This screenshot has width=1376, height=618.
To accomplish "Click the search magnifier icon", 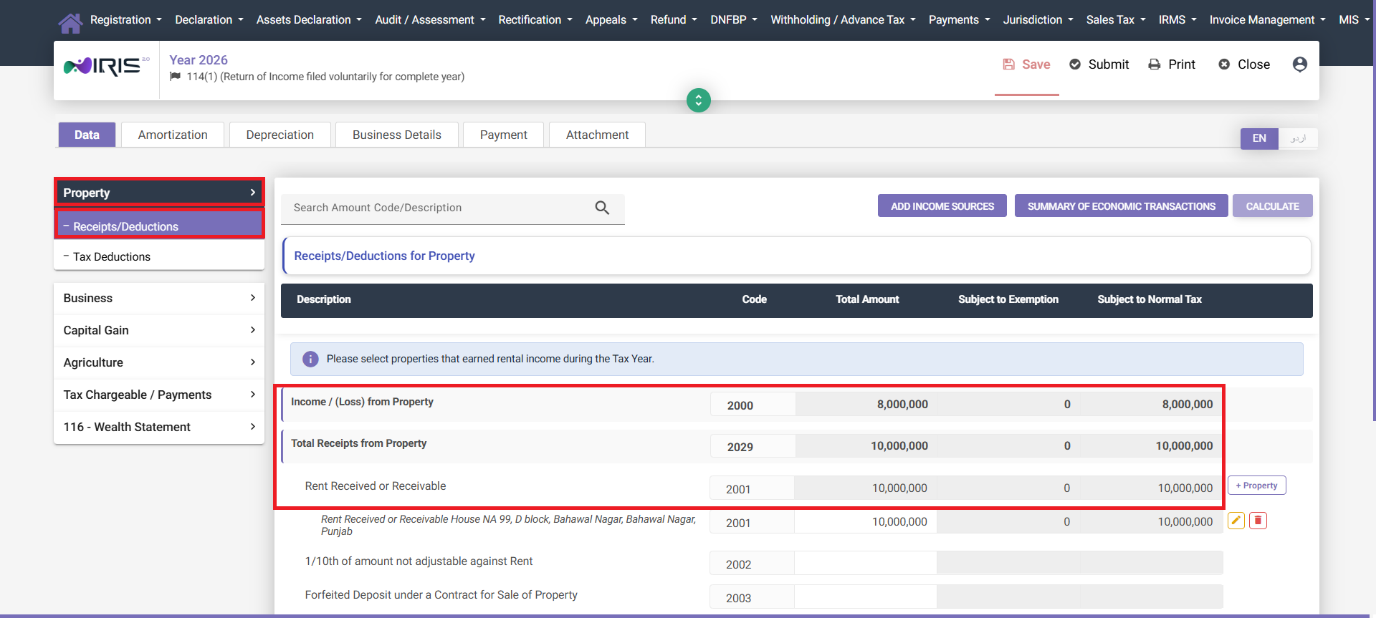I will pyautogui.click(x=602, y=207).
